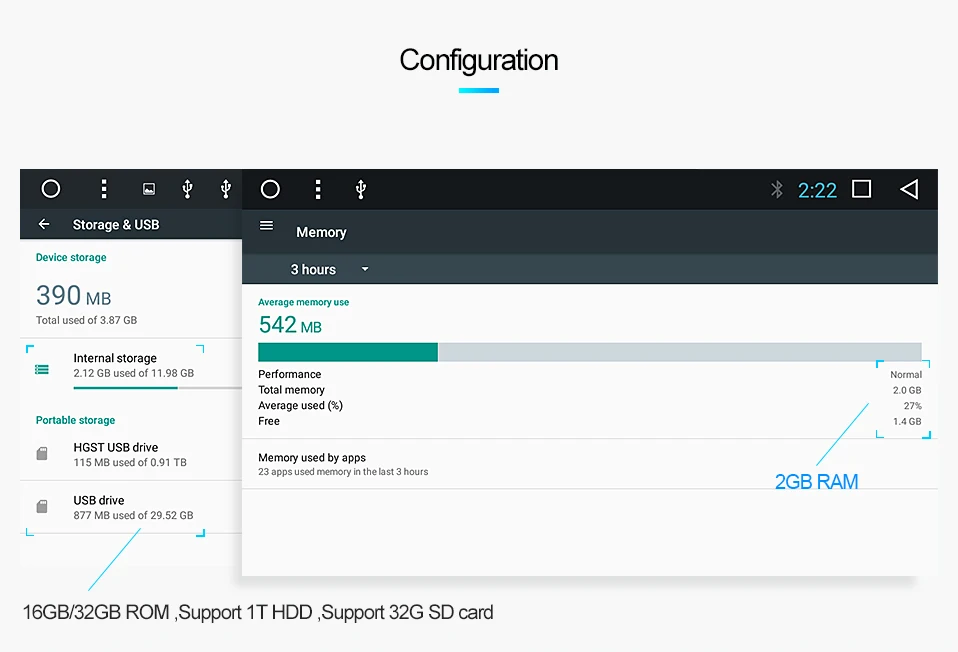
Task: Tap the home circle icon in Memory window
Action: (270, 189)
